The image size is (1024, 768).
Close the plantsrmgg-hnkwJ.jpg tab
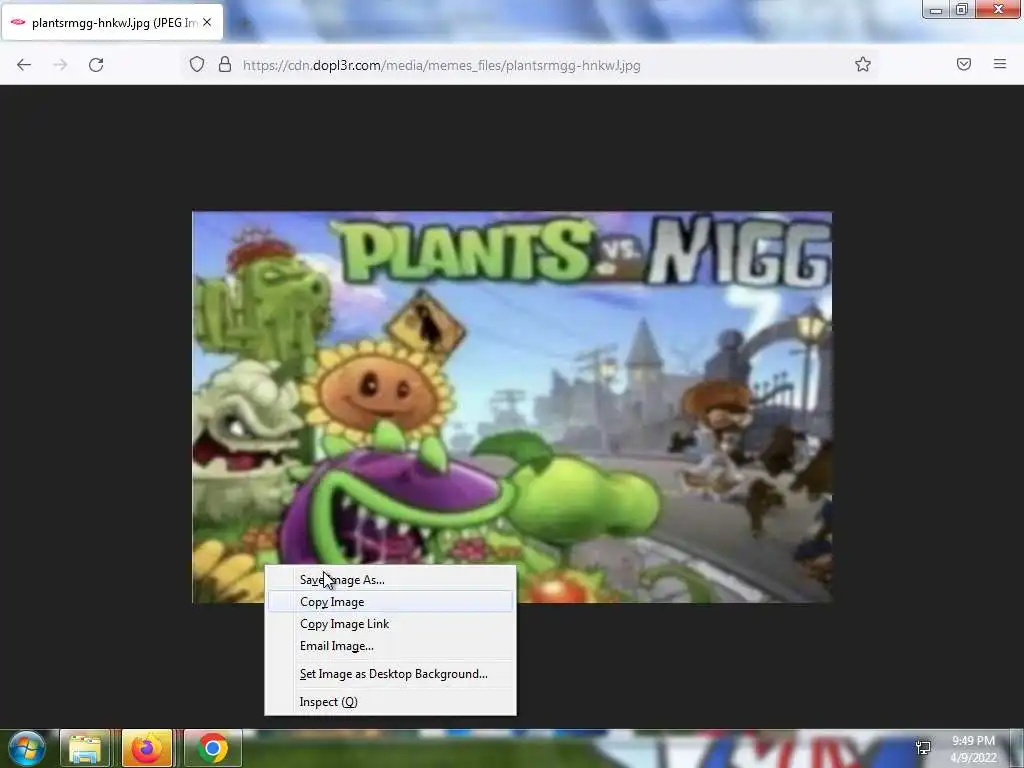(x=207, y=22)
